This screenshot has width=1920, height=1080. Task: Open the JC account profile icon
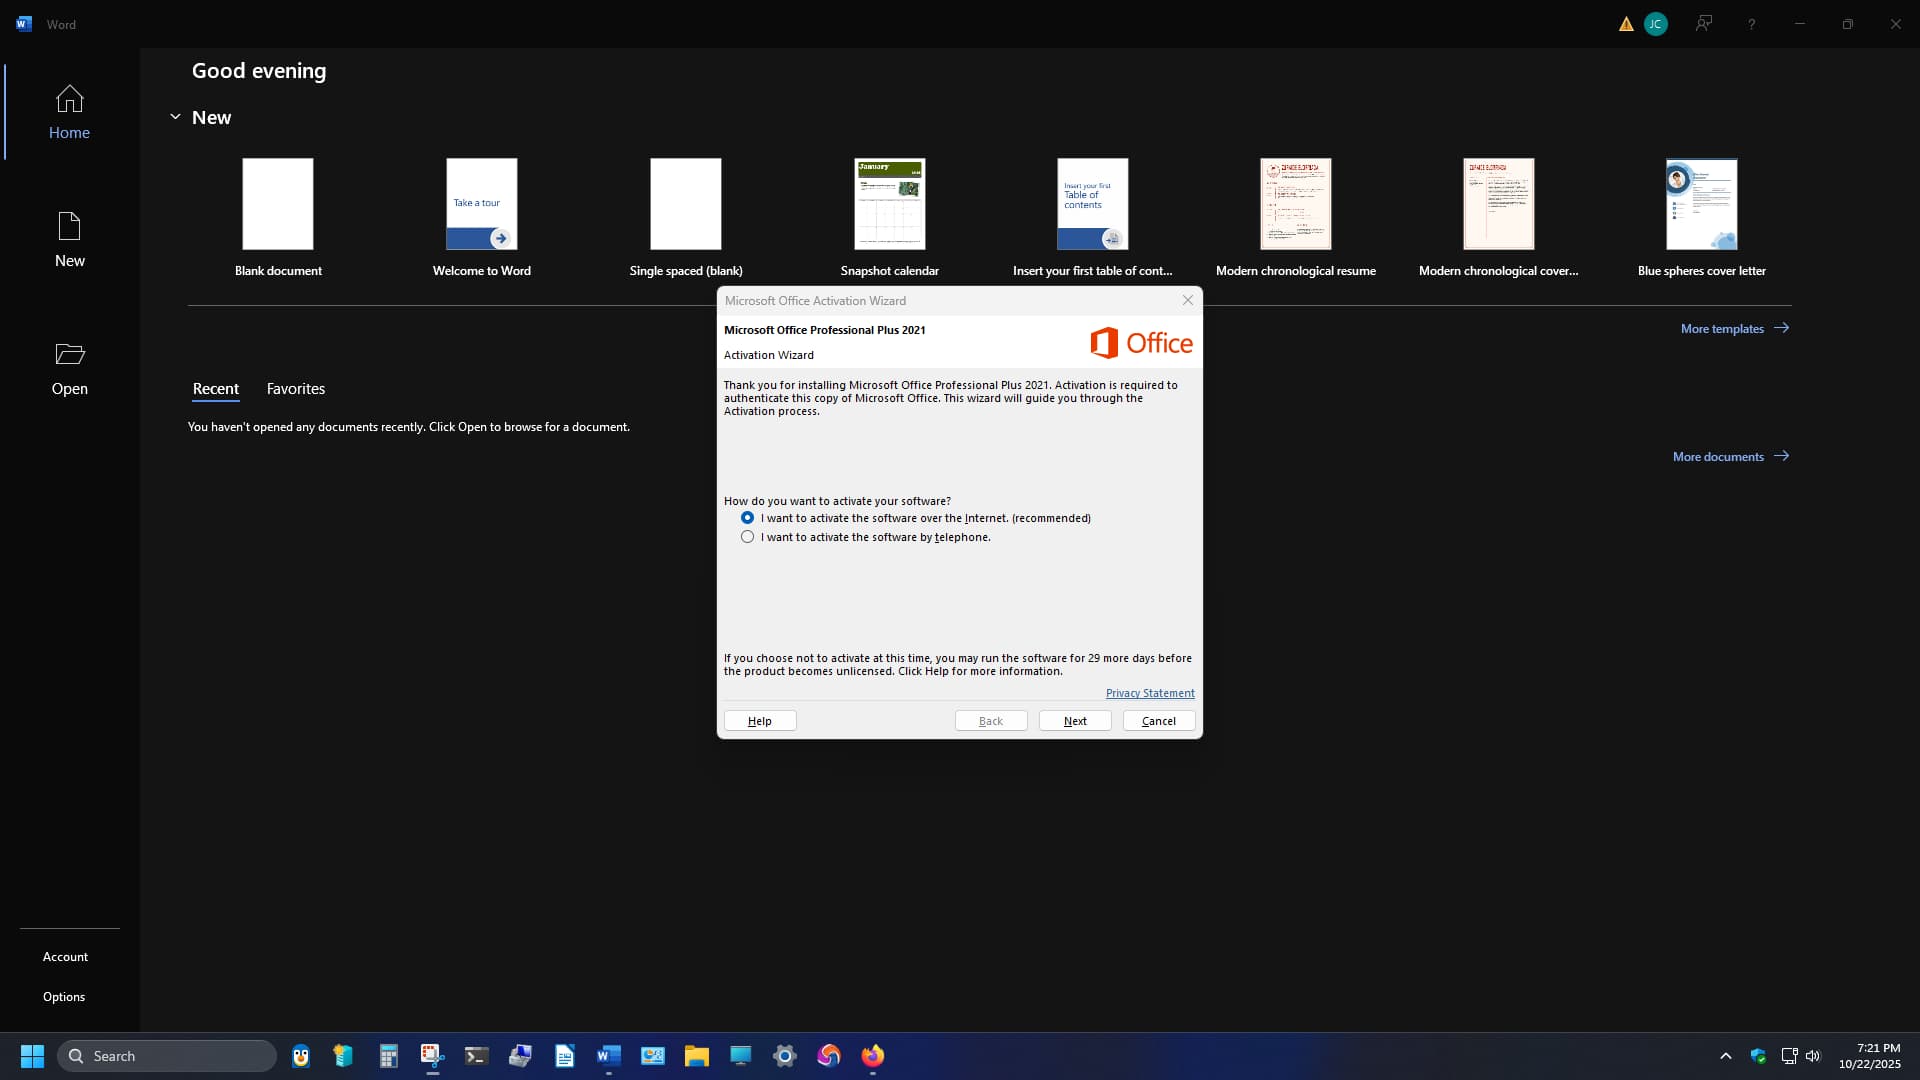[1656, 24]
